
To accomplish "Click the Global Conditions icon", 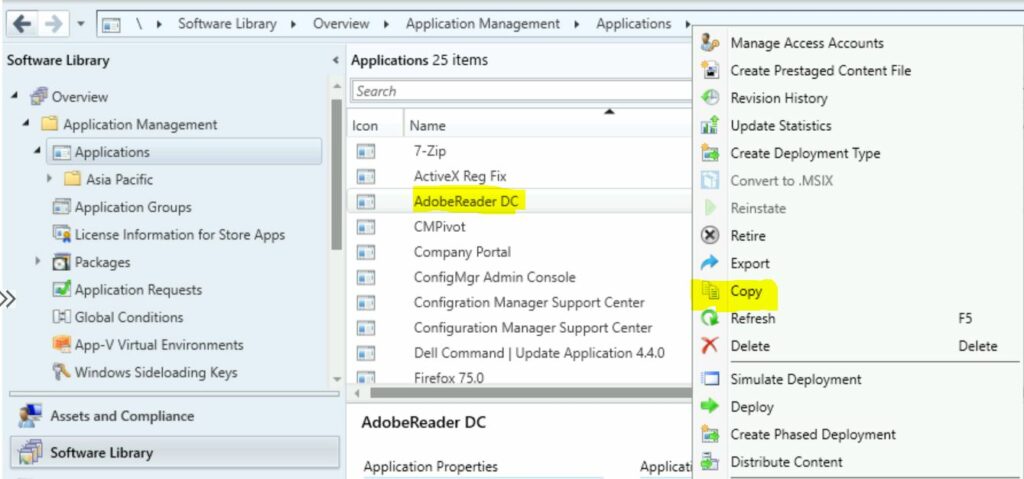I will click(x=61, y=317).
